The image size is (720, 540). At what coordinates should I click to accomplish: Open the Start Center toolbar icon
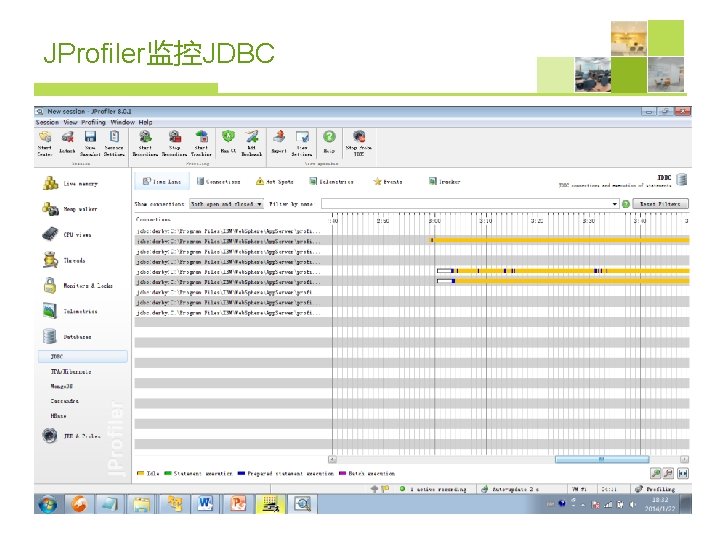45,143
